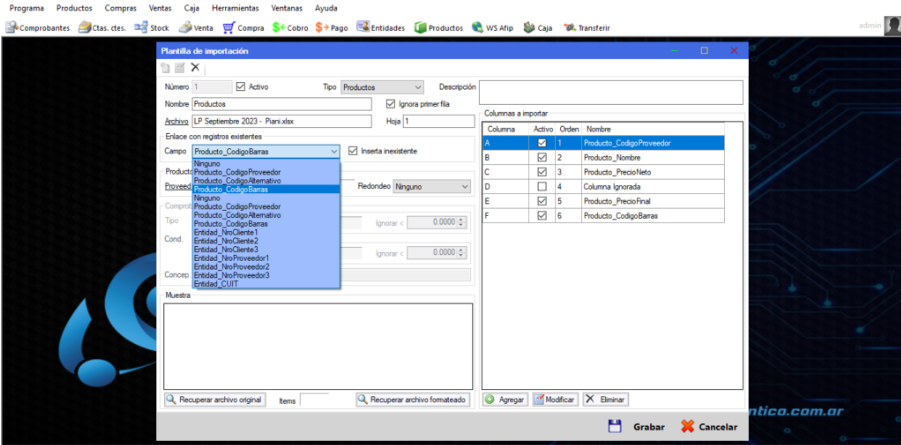Click the delete X icon in dialog toolbar
This screenshot has height=445, width=901.
coord(195,67)
